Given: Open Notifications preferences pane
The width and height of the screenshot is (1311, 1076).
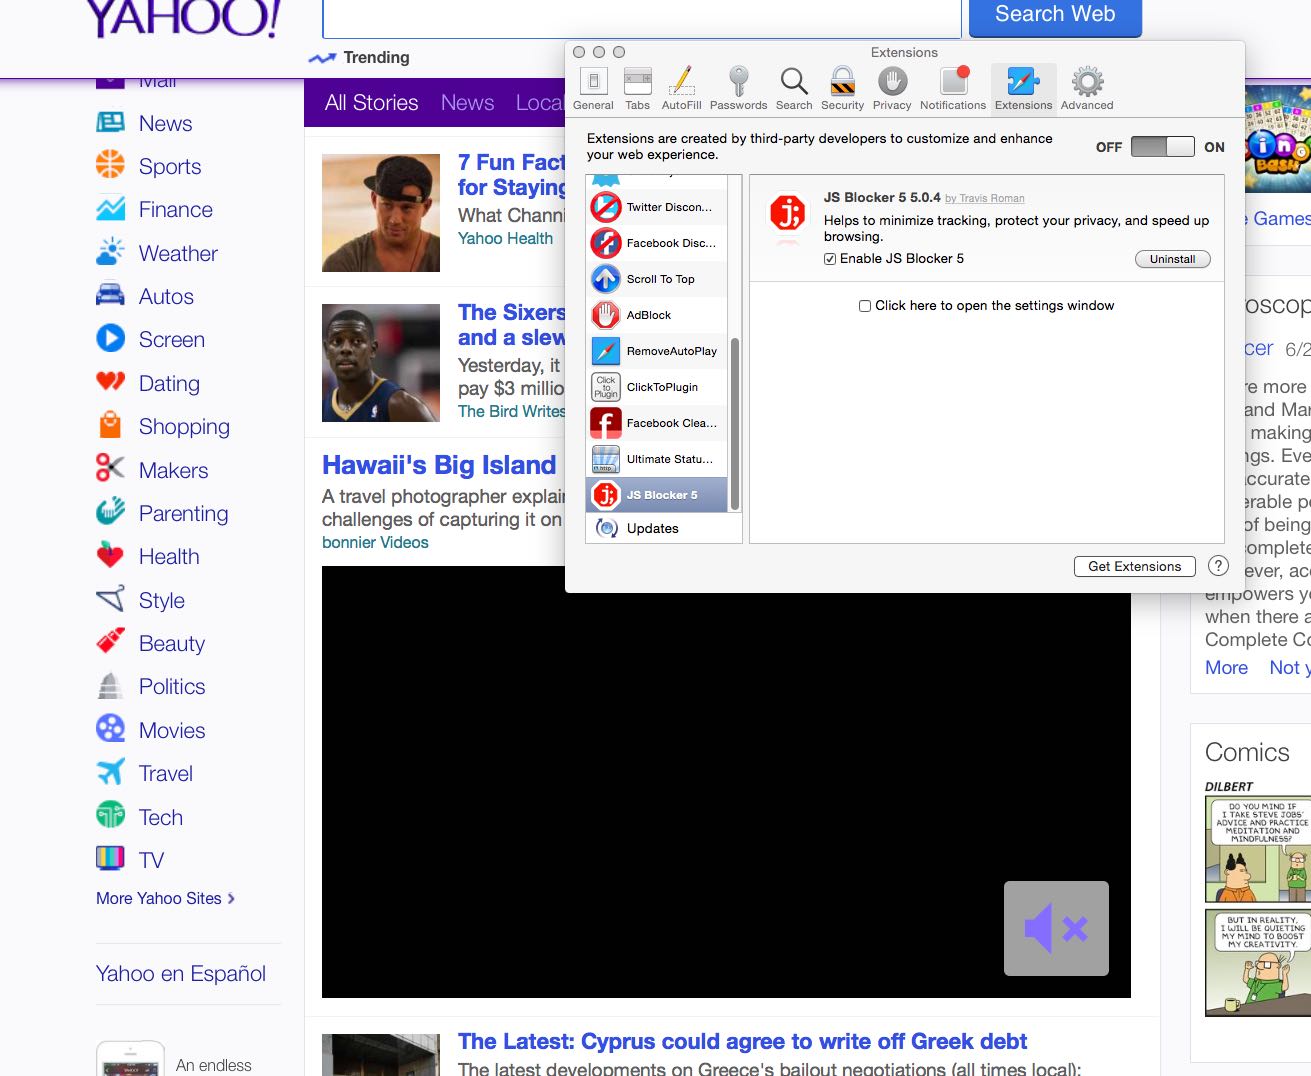Looking at the screenshot, I should point(953,88).
